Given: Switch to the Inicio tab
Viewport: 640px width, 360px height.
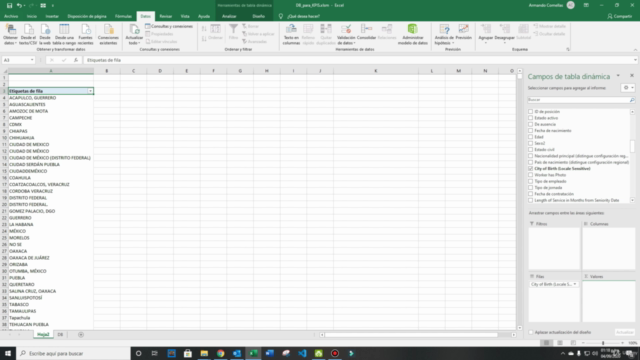Looking at the screenshot, I should click(31, 16).
